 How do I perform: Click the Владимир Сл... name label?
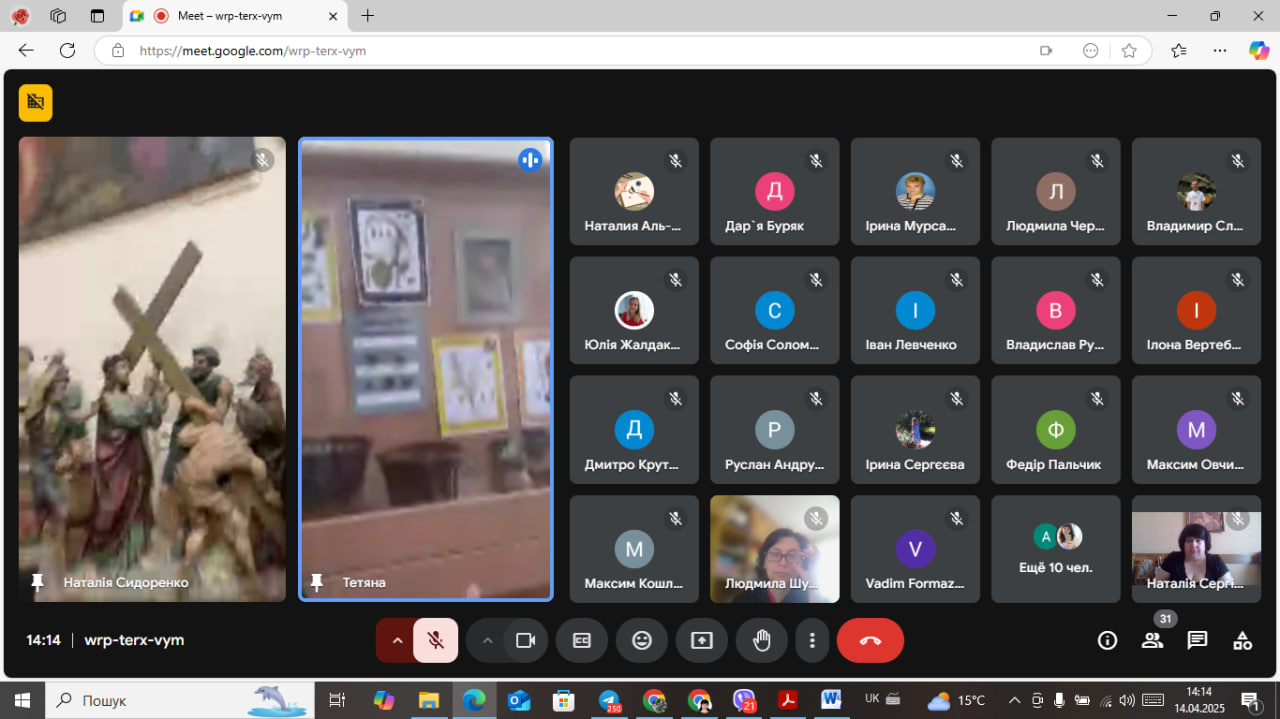1195,226
